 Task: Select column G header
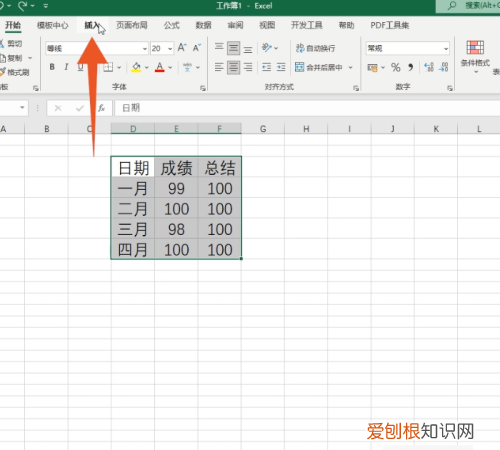(263, 129)
